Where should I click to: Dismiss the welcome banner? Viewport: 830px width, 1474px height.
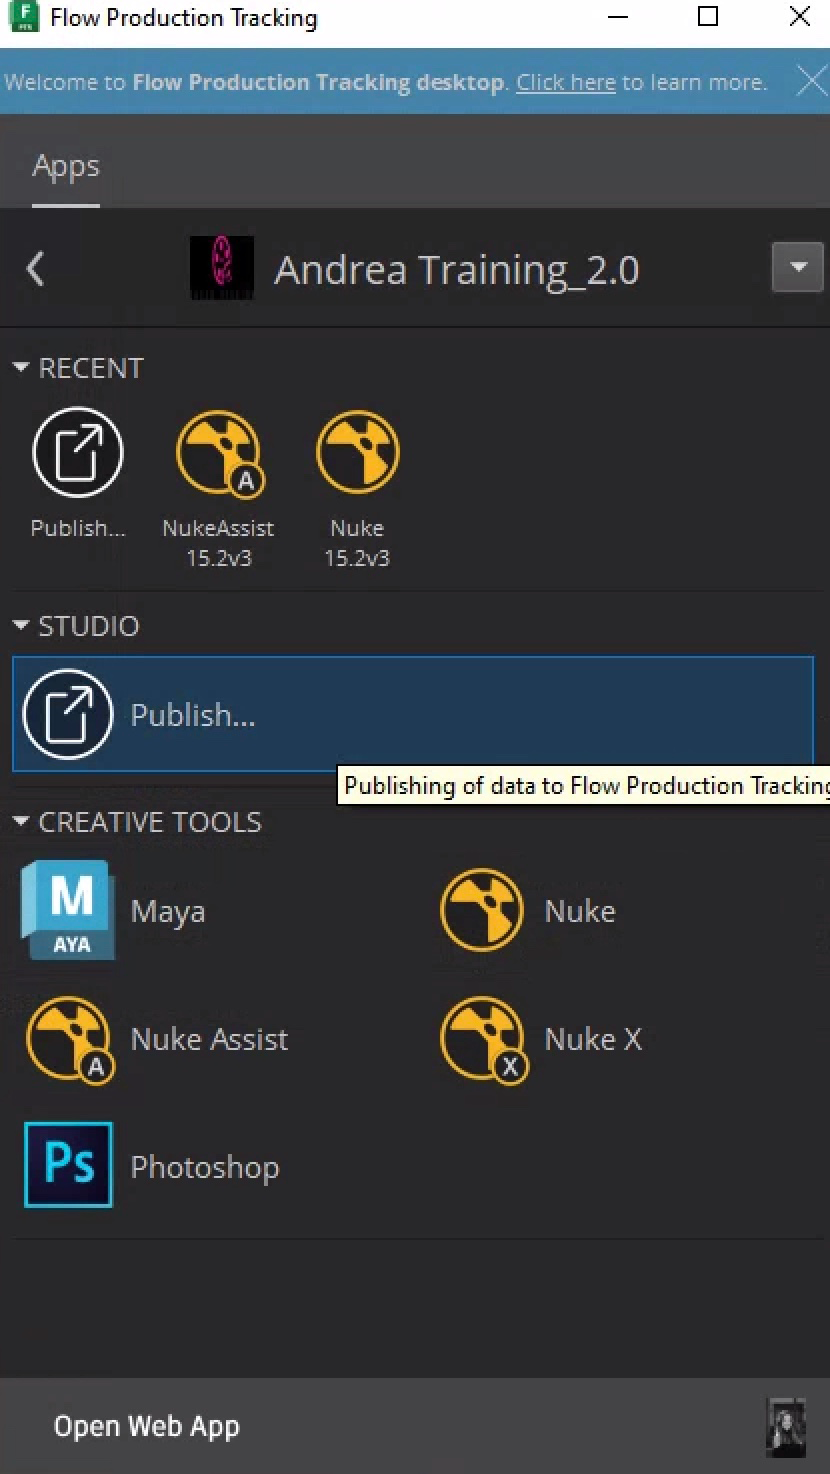(810, 82)
